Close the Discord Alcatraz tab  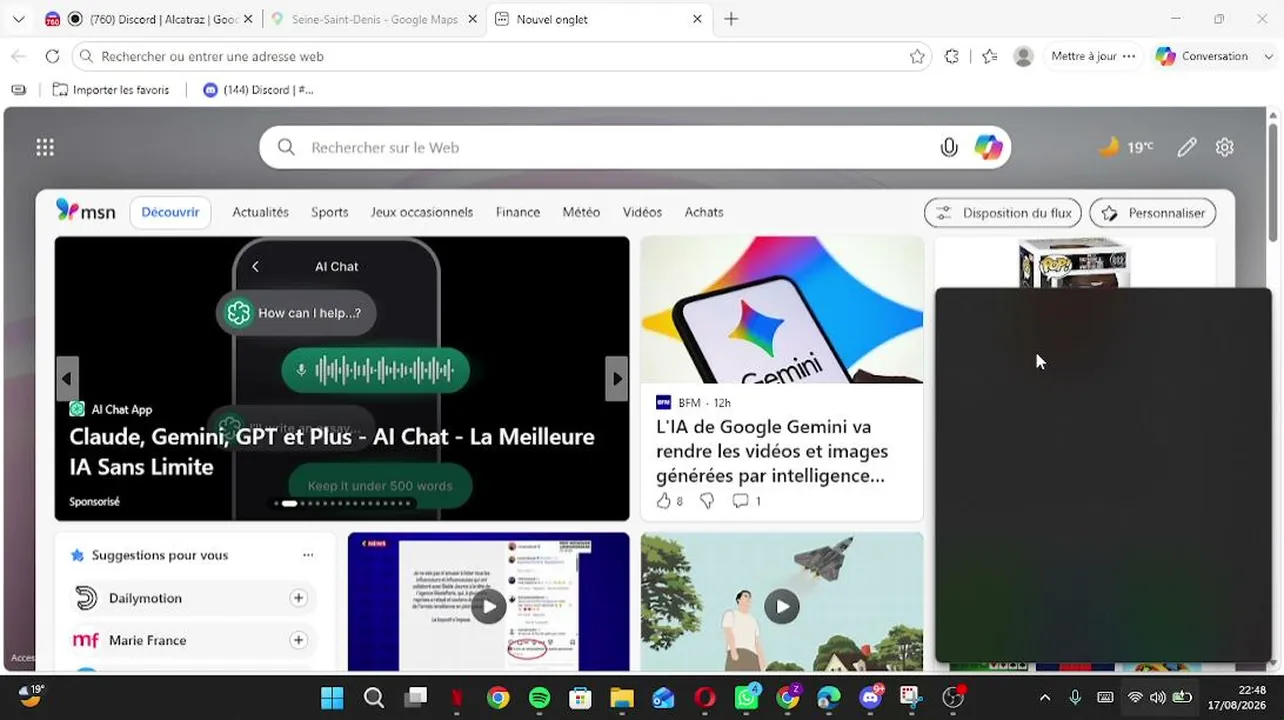click(x=246, y=19)
